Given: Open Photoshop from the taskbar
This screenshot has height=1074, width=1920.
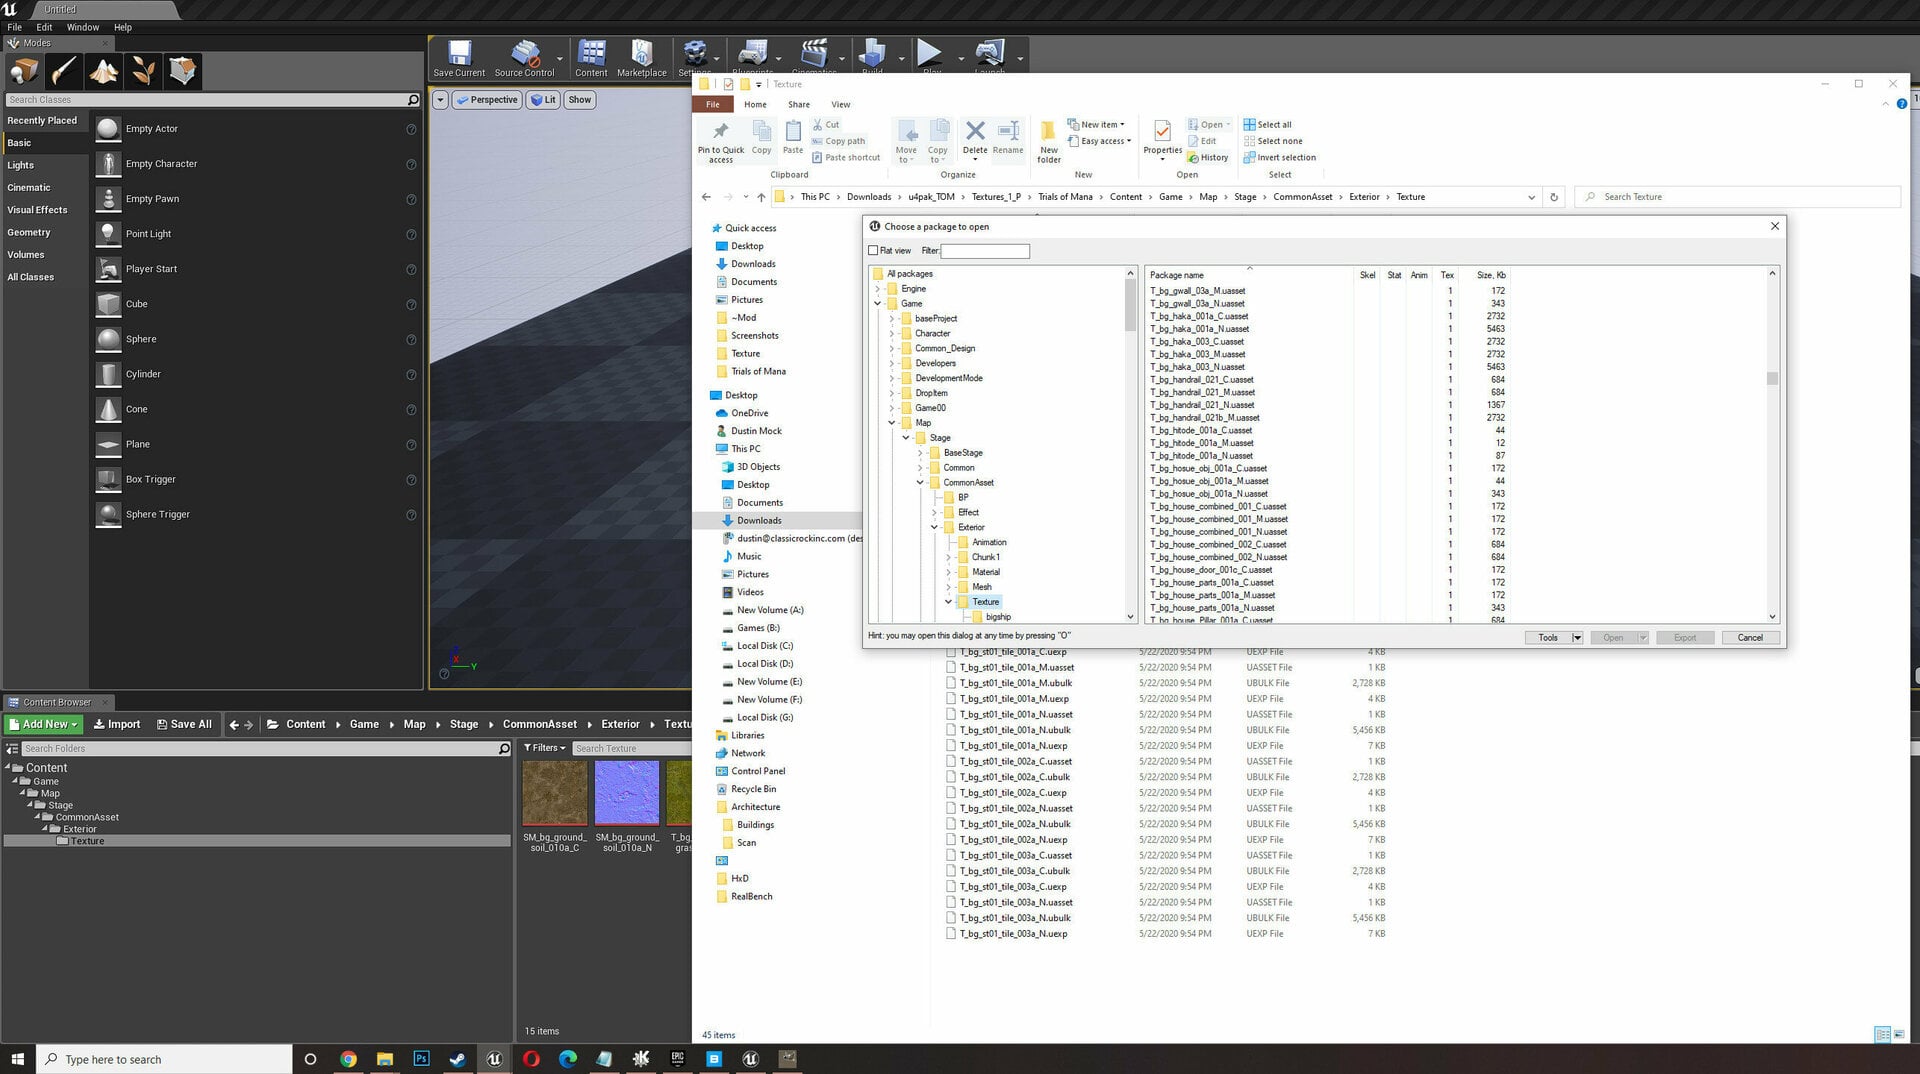Looking at the screenshot, I should pos(421,1059).
